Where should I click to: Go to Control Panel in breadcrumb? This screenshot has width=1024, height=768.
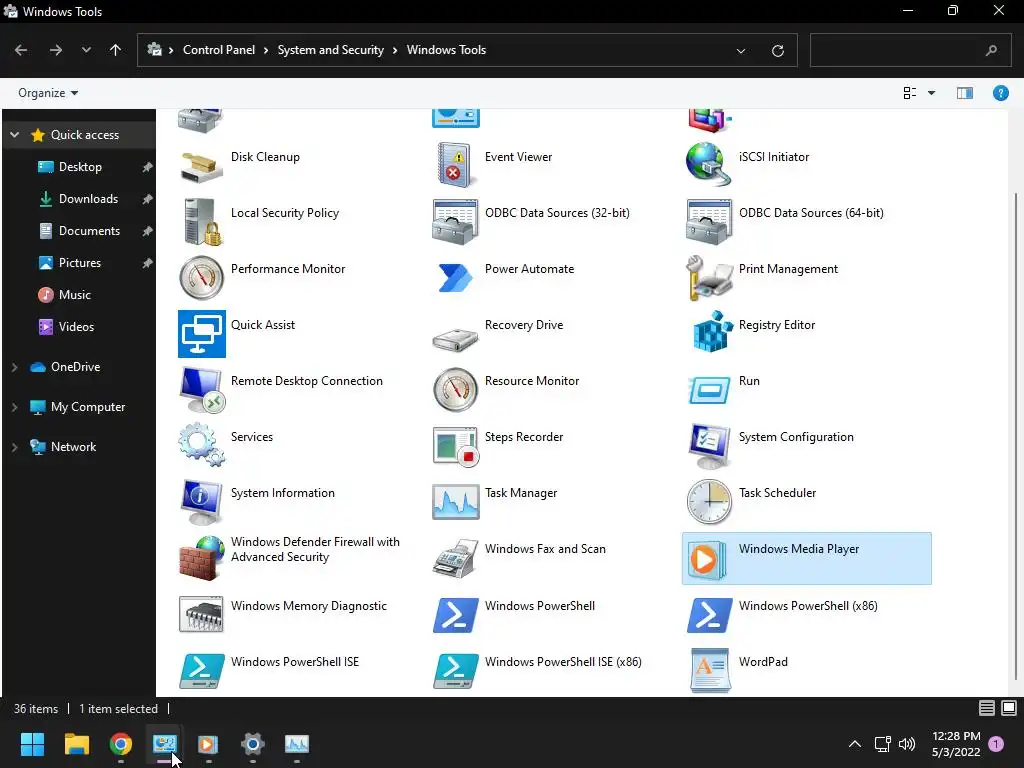click(x=219, y=50)
